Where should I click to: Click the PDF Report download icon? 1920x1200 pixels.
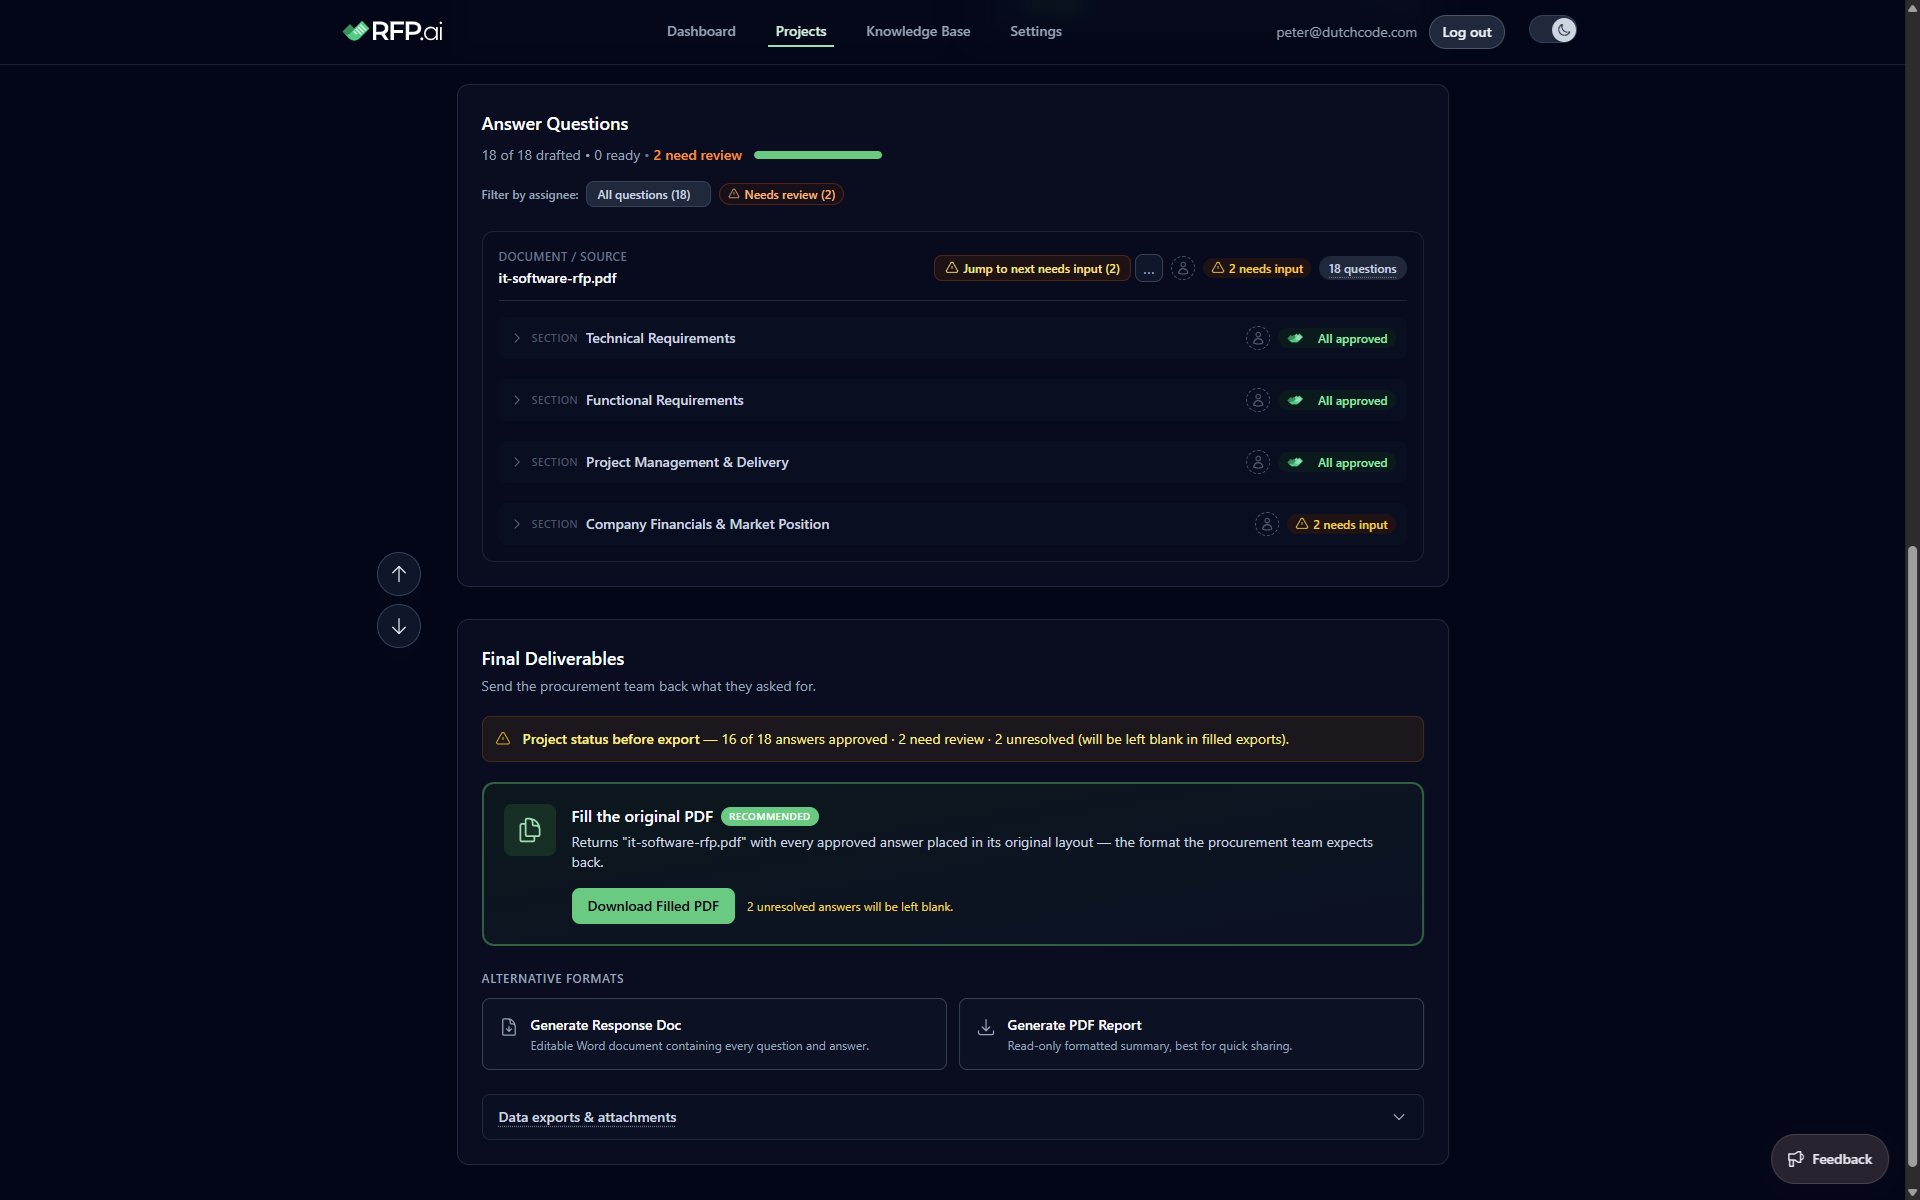986,1027
